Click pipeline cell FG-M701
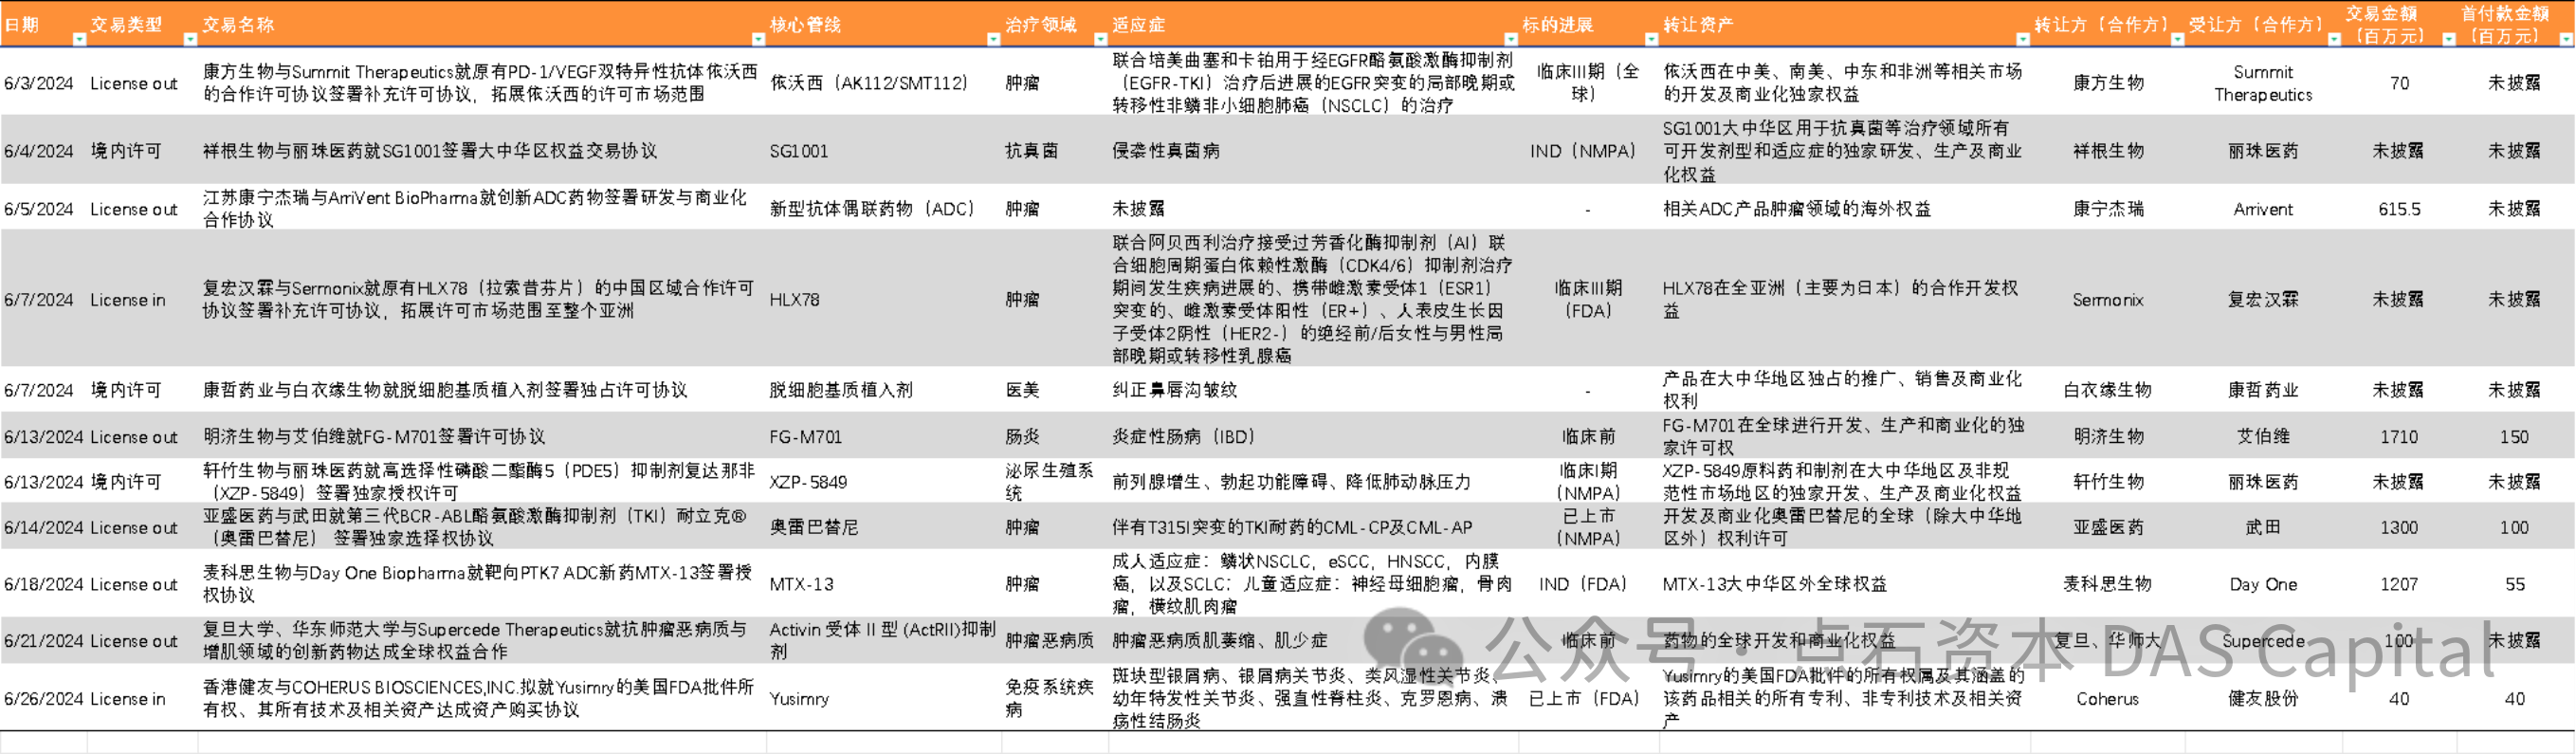The width and height of the screenshot is (2576, 754). coord(806,437)
